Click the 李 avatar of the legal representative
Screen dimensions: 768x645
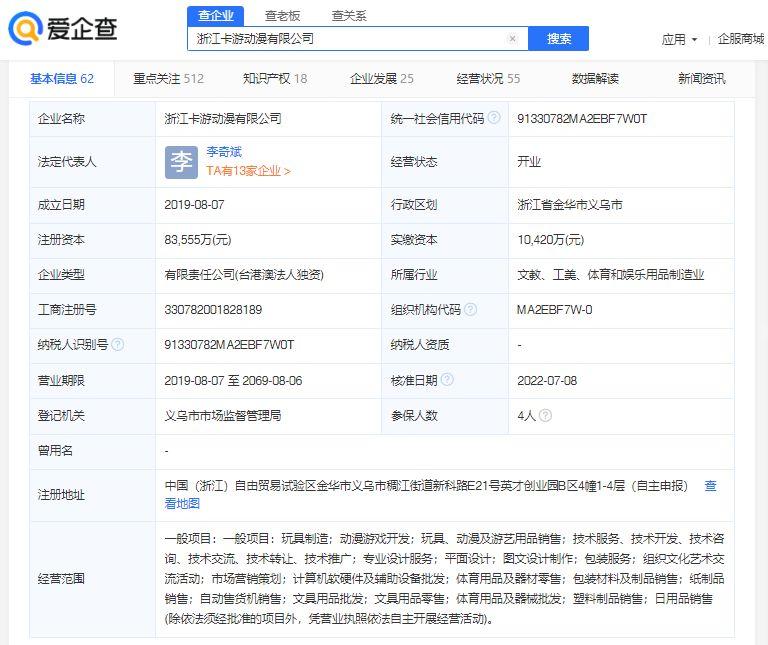(x=181, y=162)
